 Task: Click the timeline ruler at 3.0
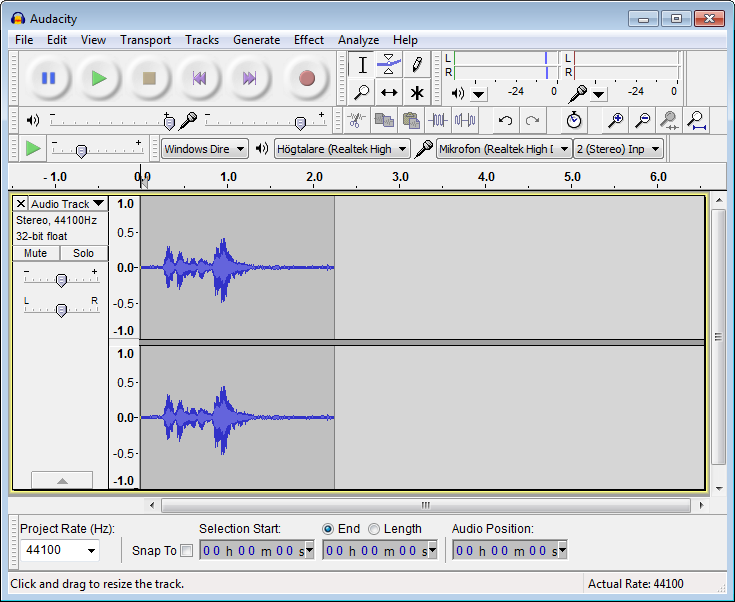400,177
